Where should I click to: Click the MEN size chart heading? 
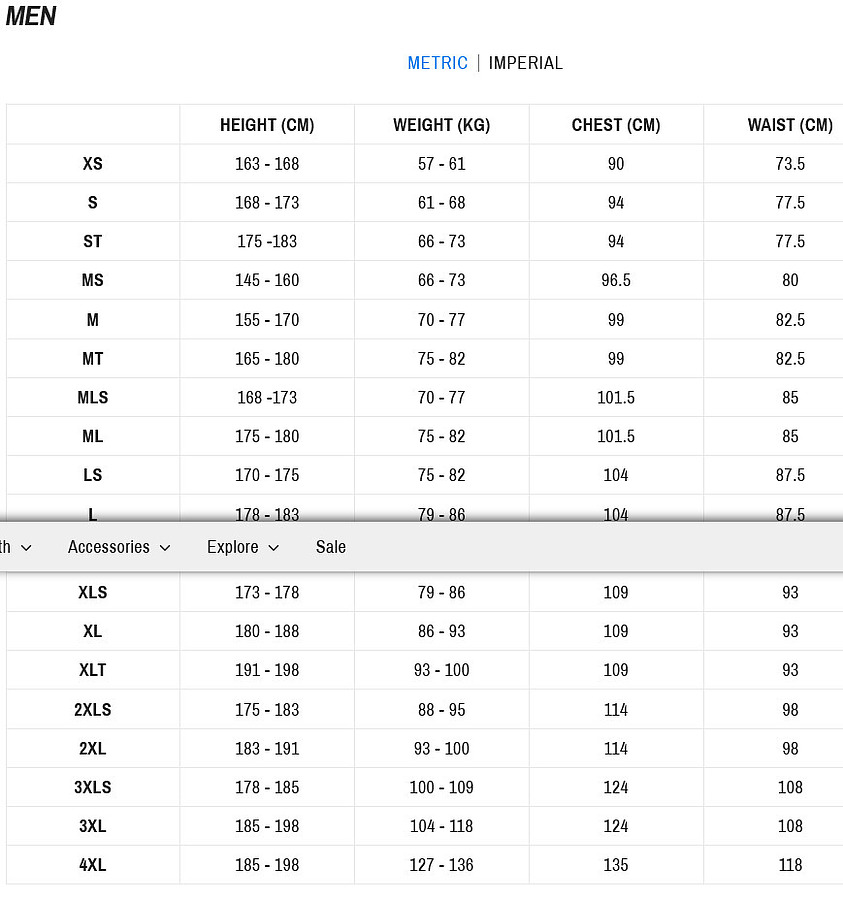(x=31, y=16)
